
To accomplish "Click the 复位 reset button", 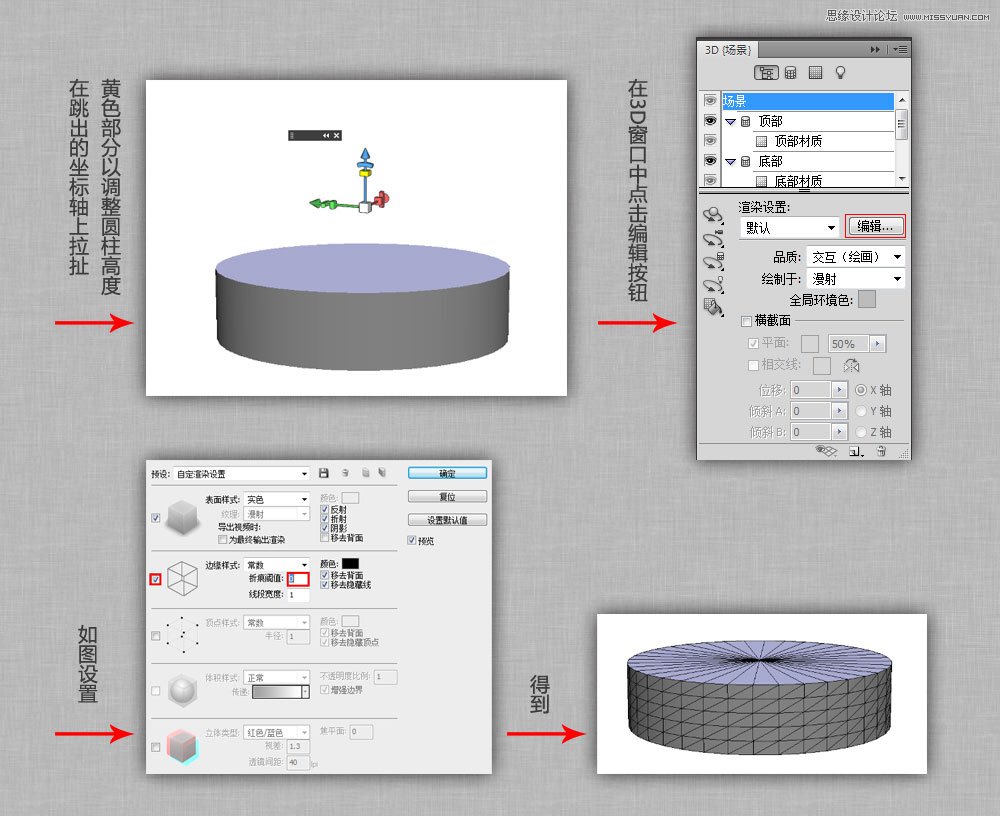I will pos(447,496).
